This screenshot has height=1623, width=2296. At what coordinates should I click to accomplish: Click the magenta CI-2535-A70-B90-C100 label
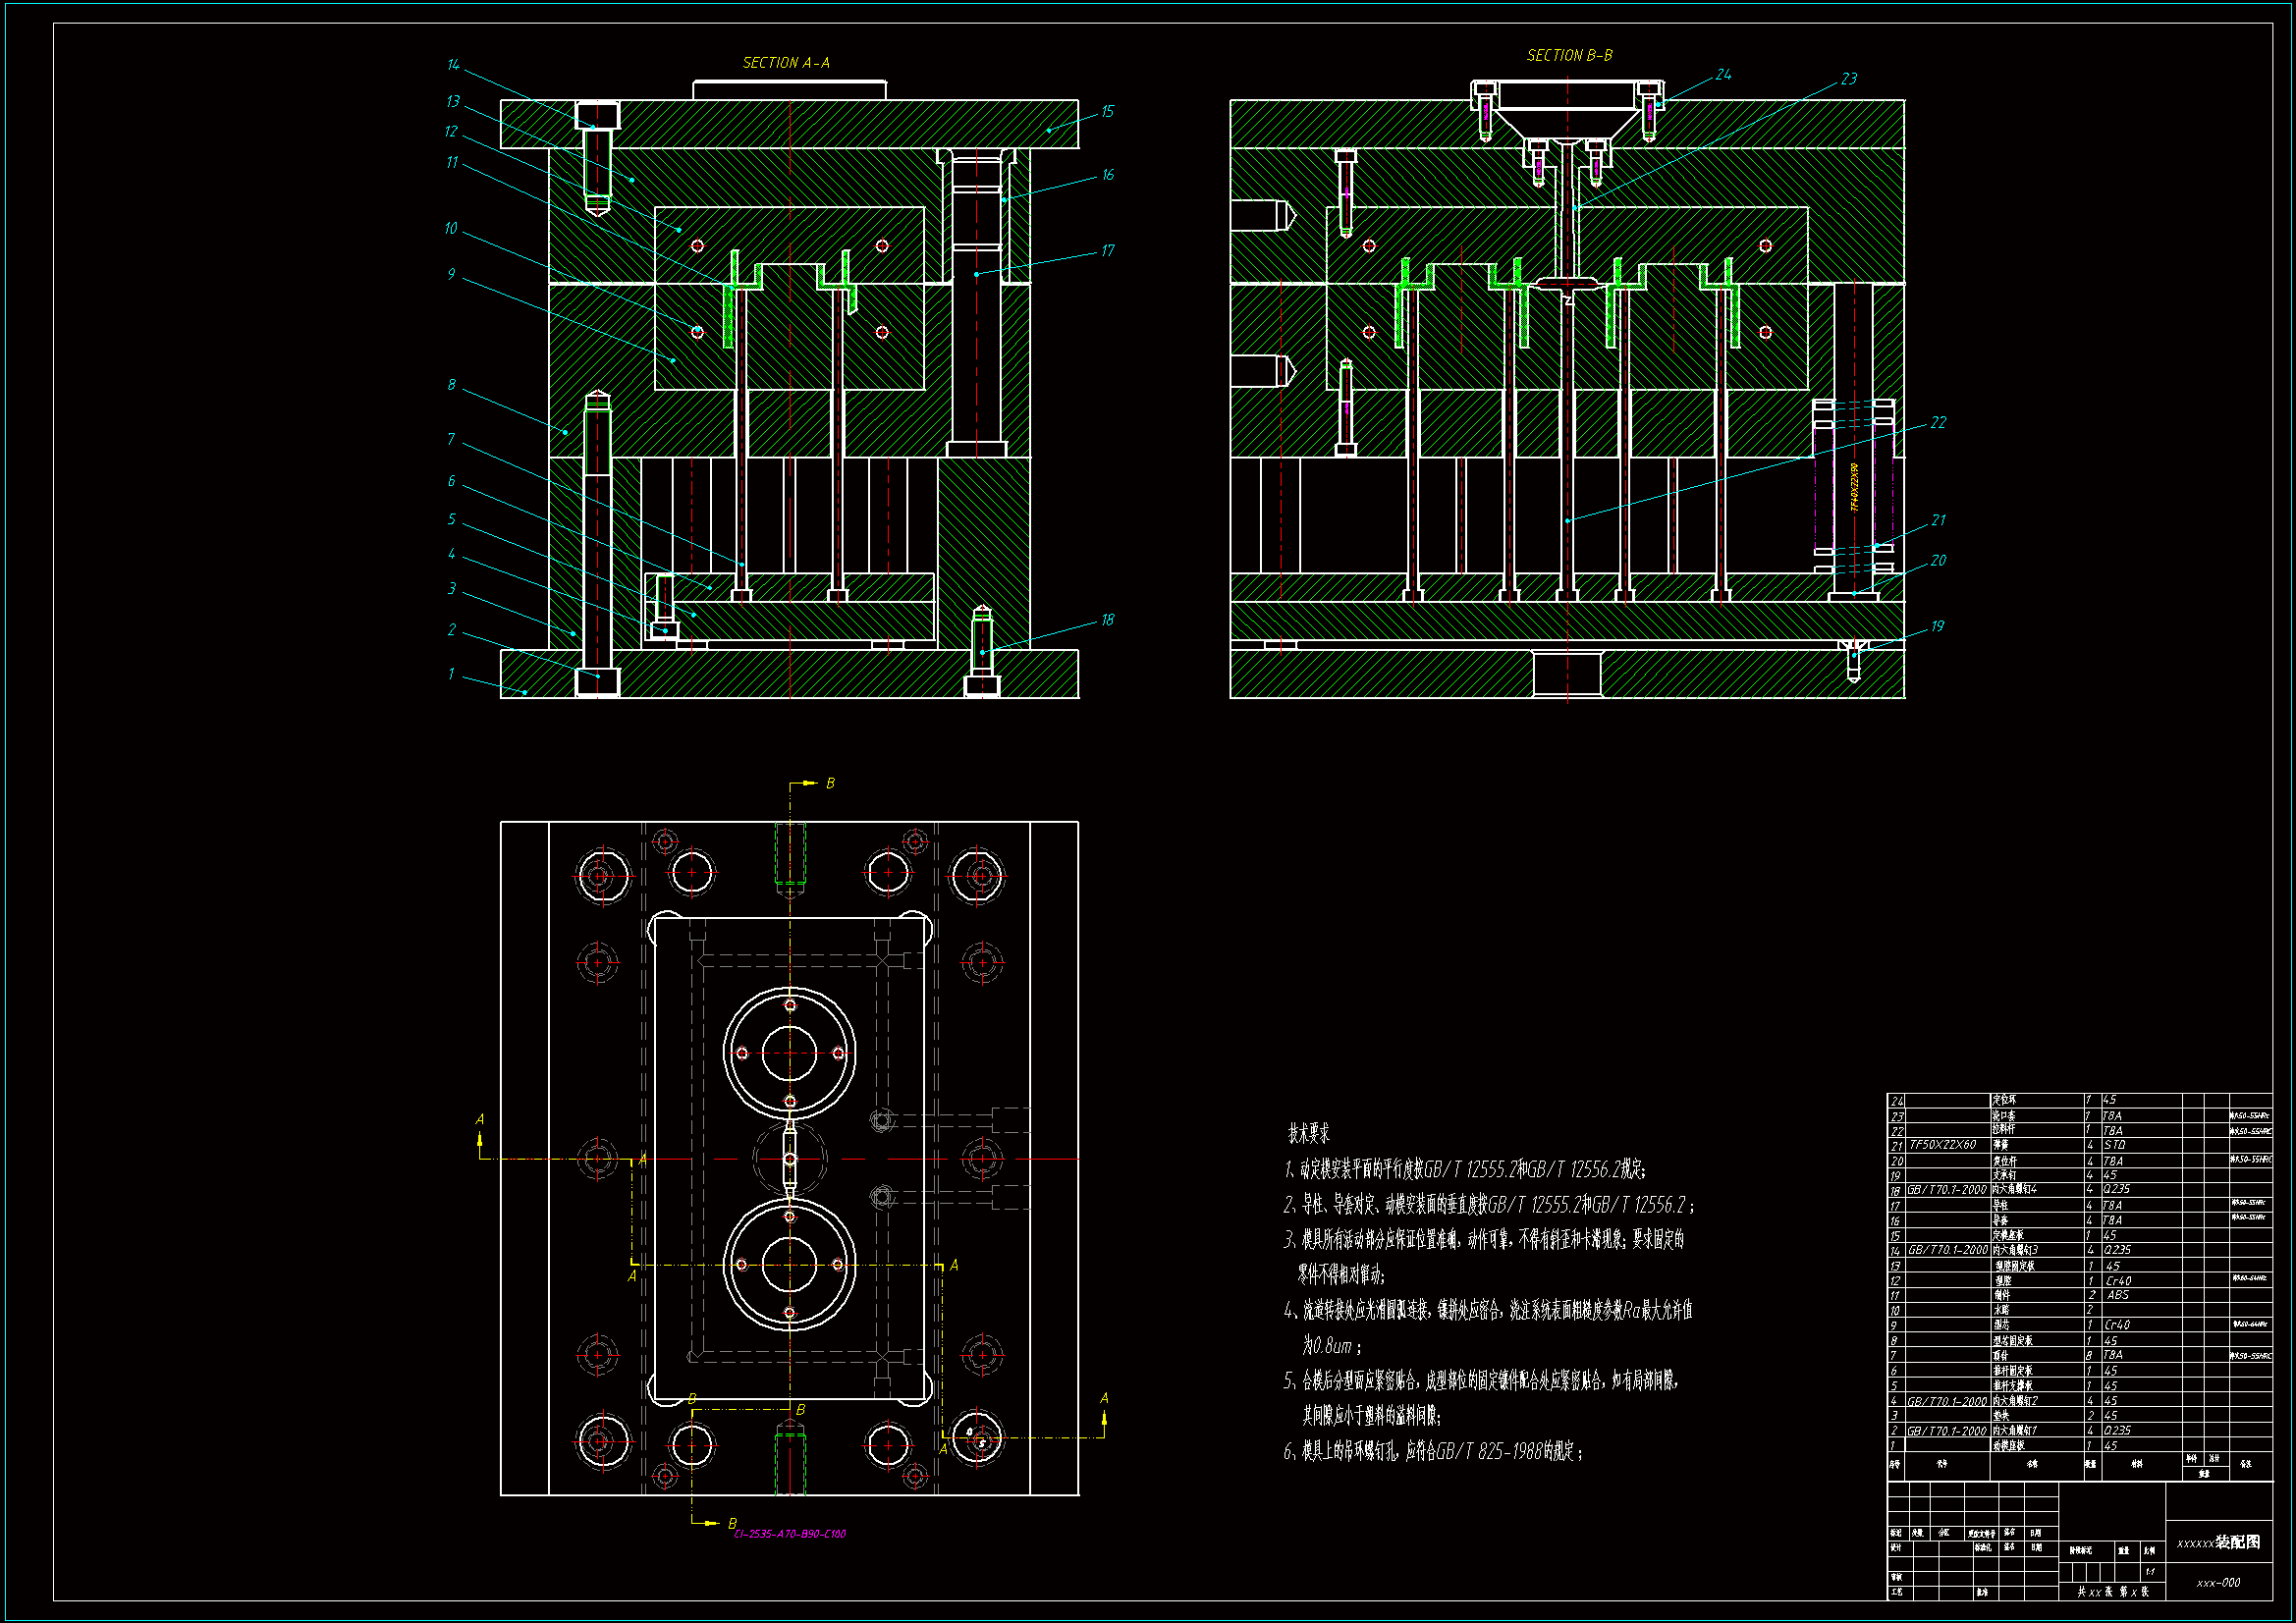pyautogui.click(x=789, y=1533)
